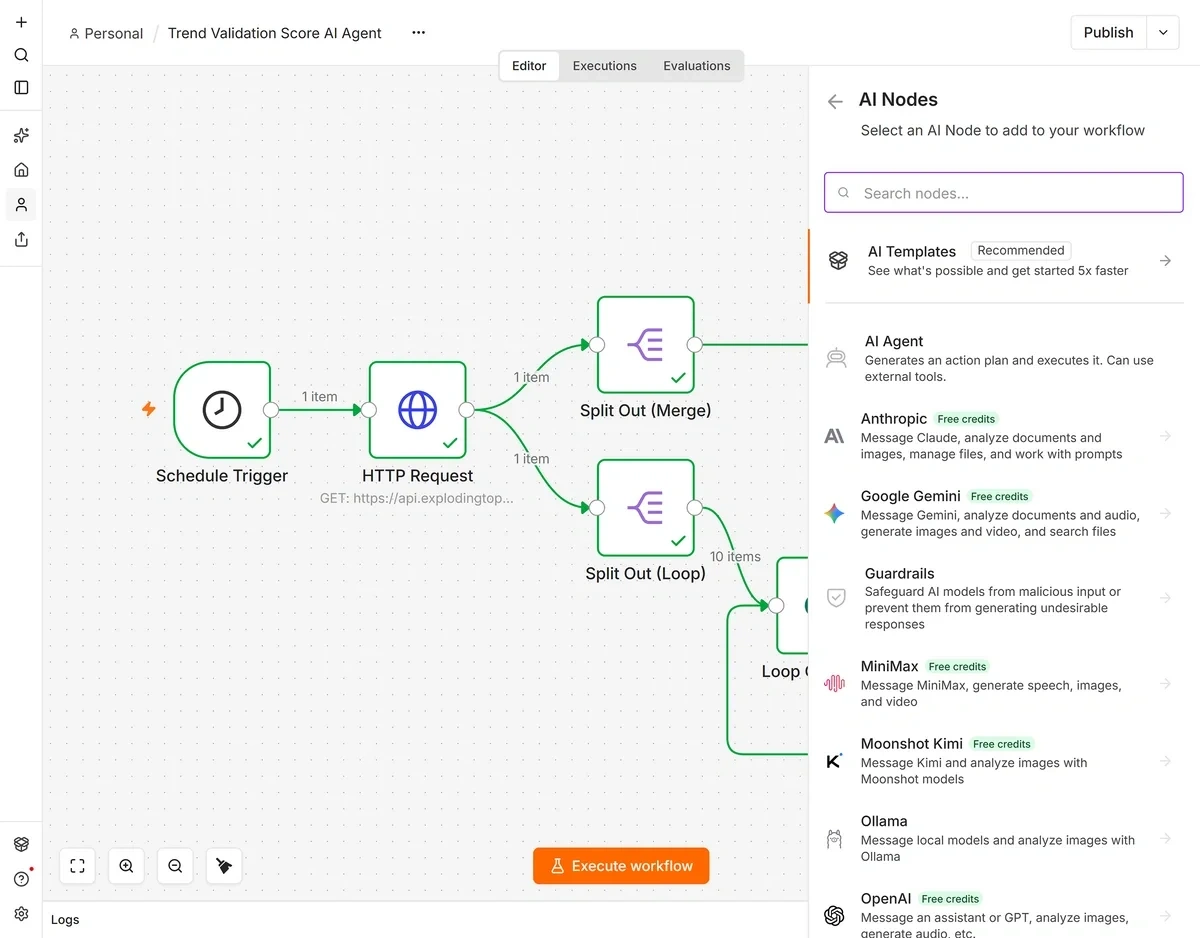Screen dimensions: 1200x938
Task: Click the OpenAI logo icon
Action: click(x=834, y=916)
